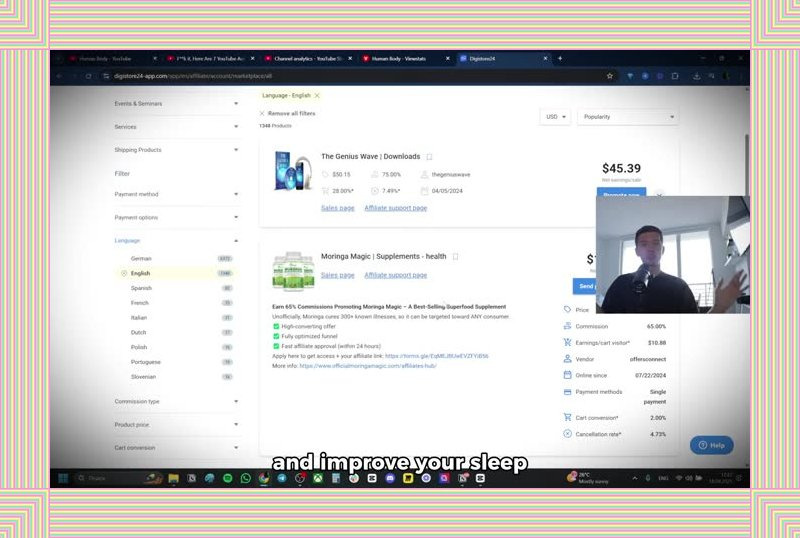The image size is (800, 538).
Task: Expand the Product price filter
Action: click(176, 425)
